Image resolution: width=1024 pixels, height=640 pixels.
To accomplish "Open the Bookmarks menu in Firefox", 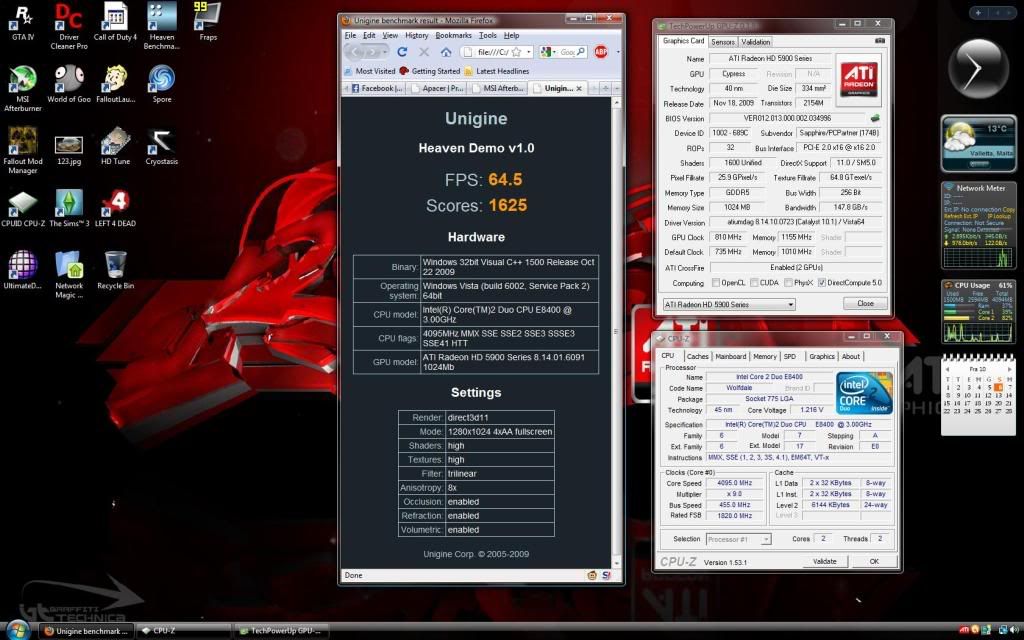I will pyautogui.click(x=453, y=35).
